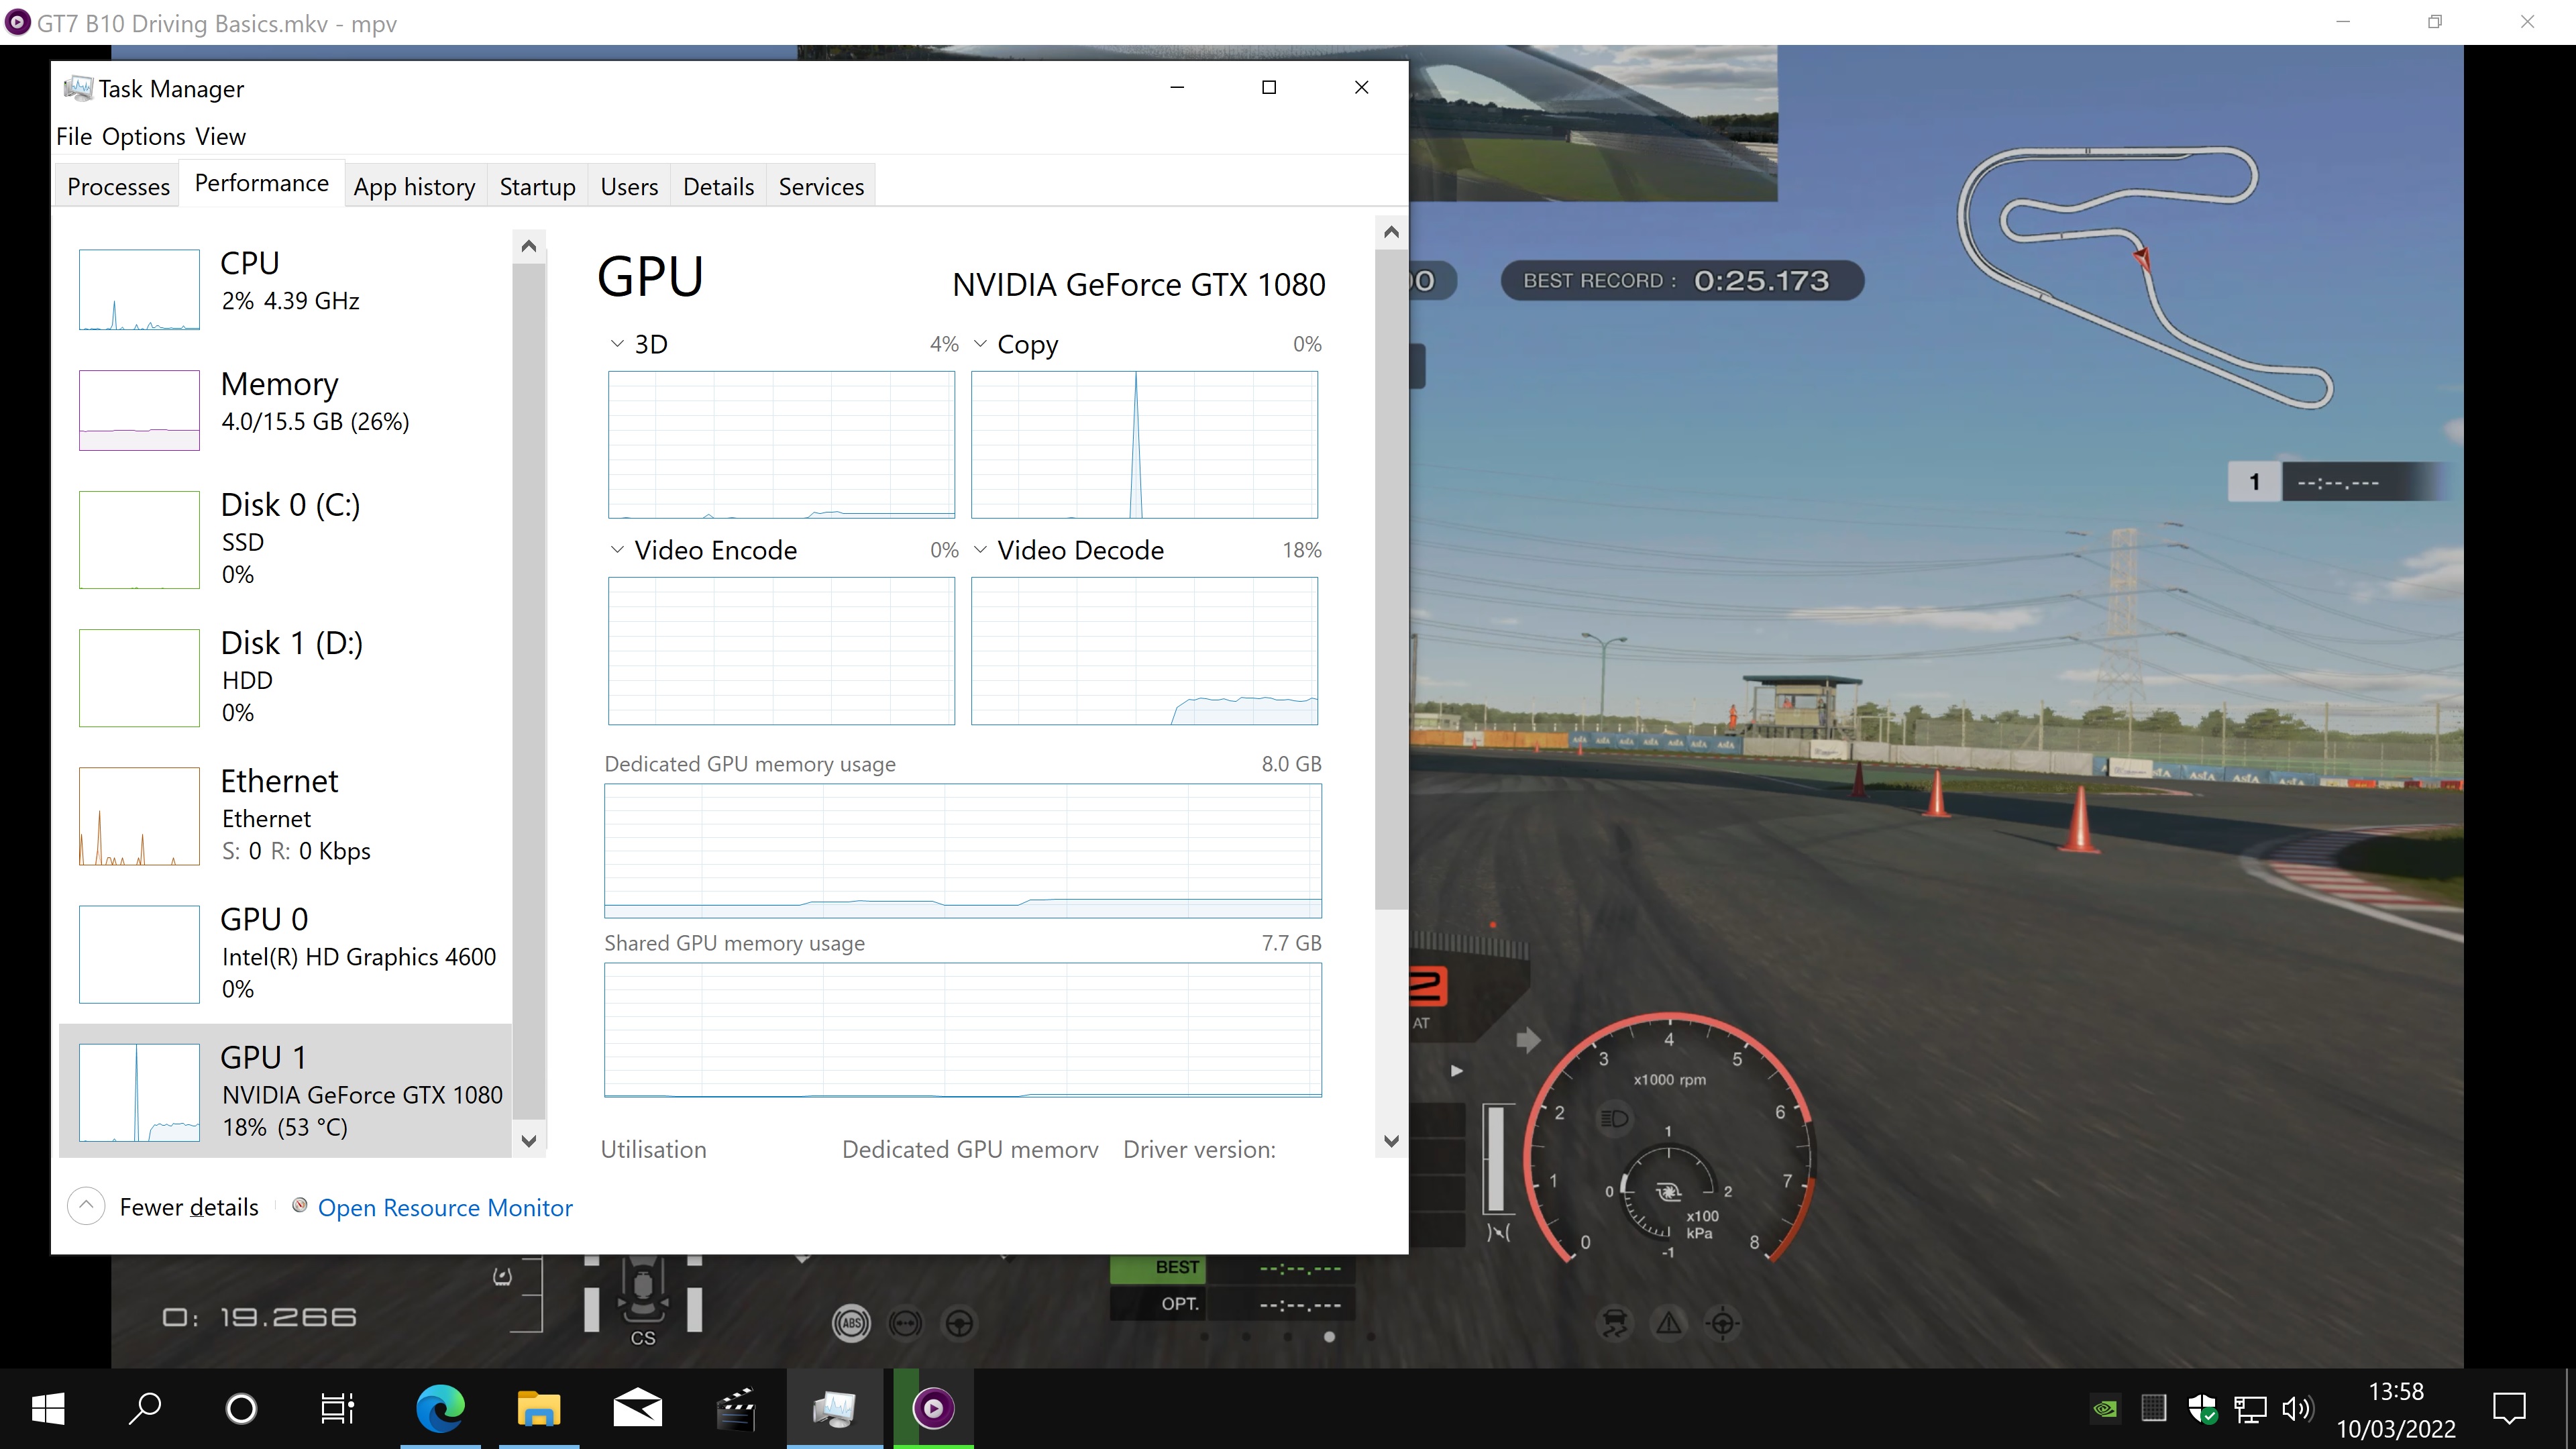Switch to the mpv player taskbar icon
2576x1449 pixels.
[933, 1409]
